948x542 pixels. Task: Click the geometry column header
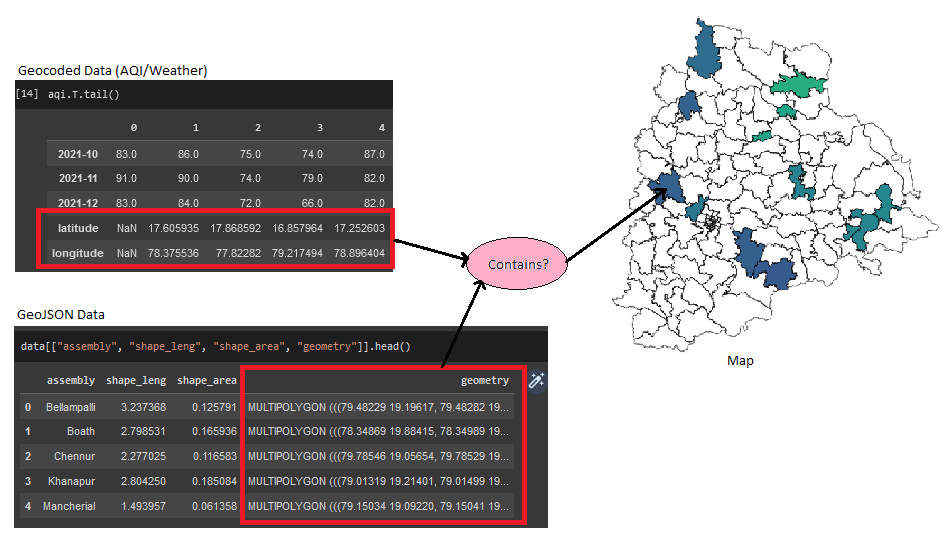tap(485, 380)
